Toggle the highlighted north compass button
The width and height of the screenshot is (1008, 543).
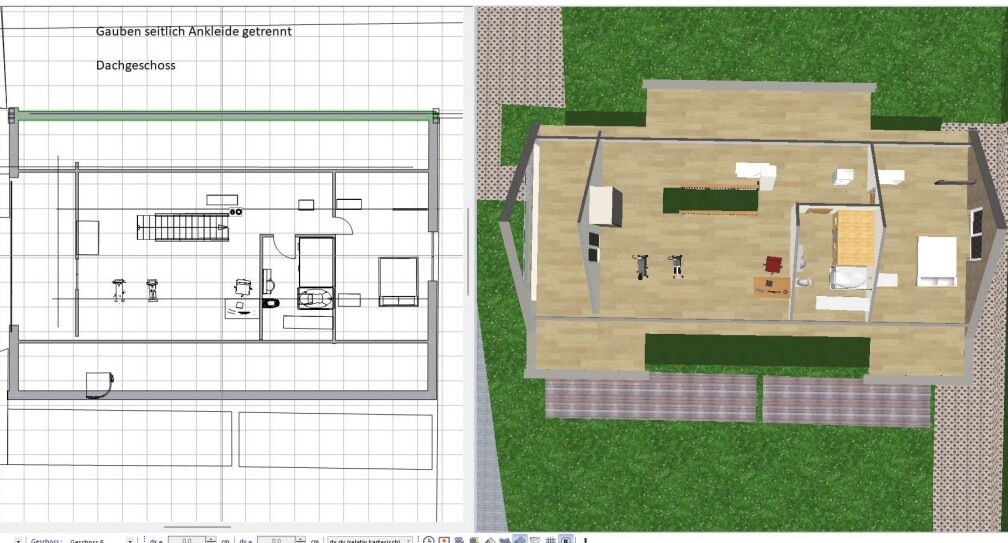[x=565, y=540]
